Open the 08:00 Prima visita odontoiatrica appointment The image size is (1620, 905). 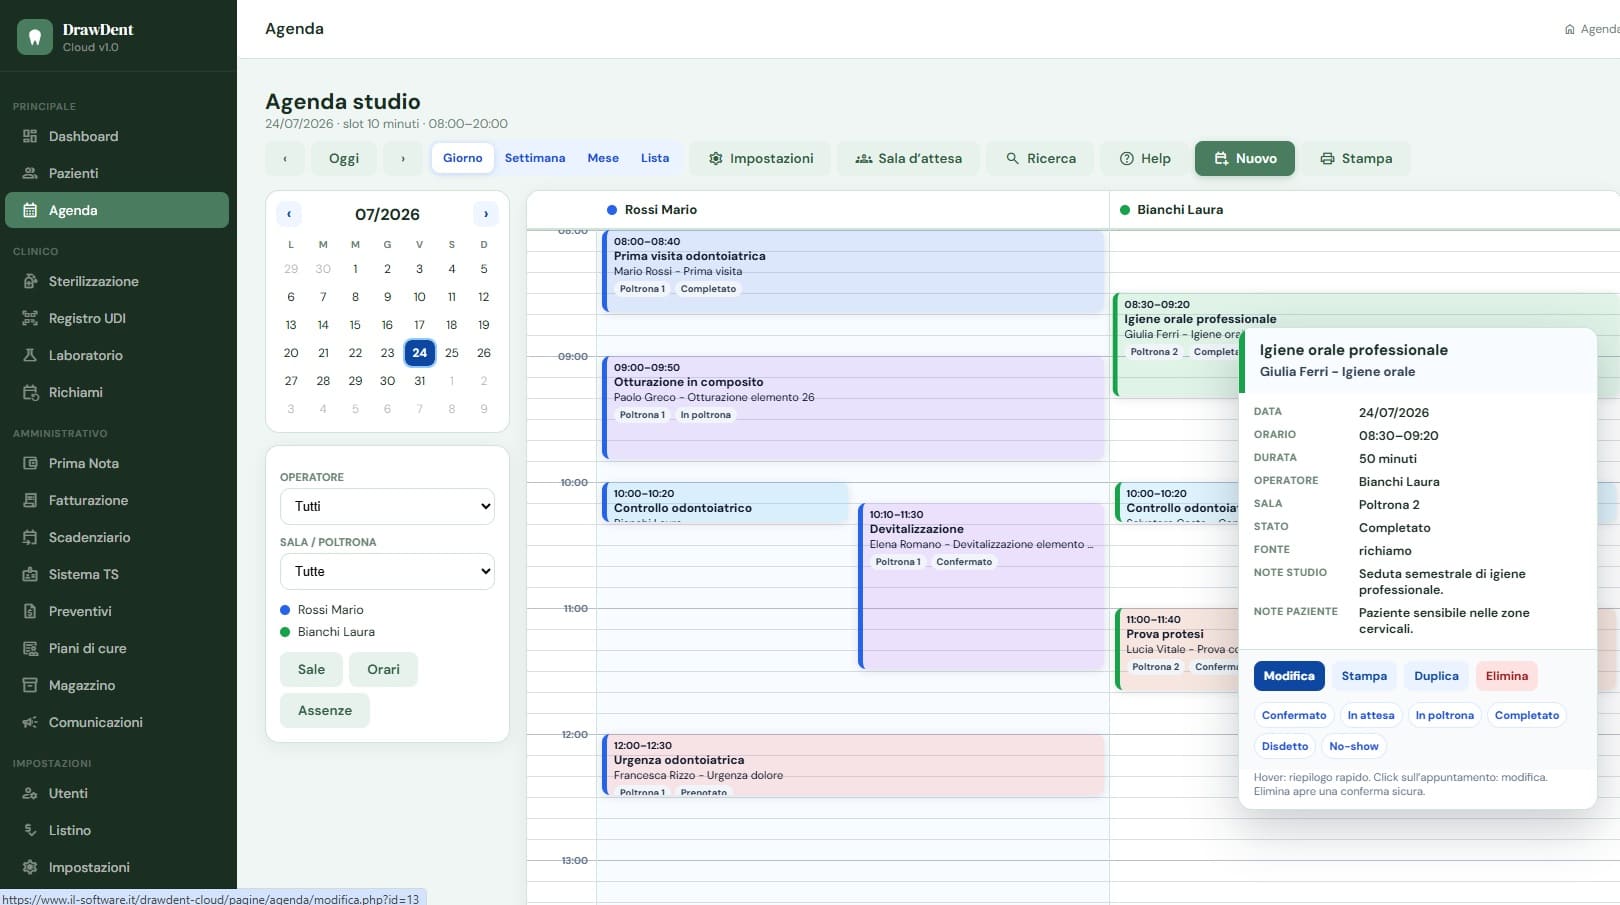click(x=854, y=271)
